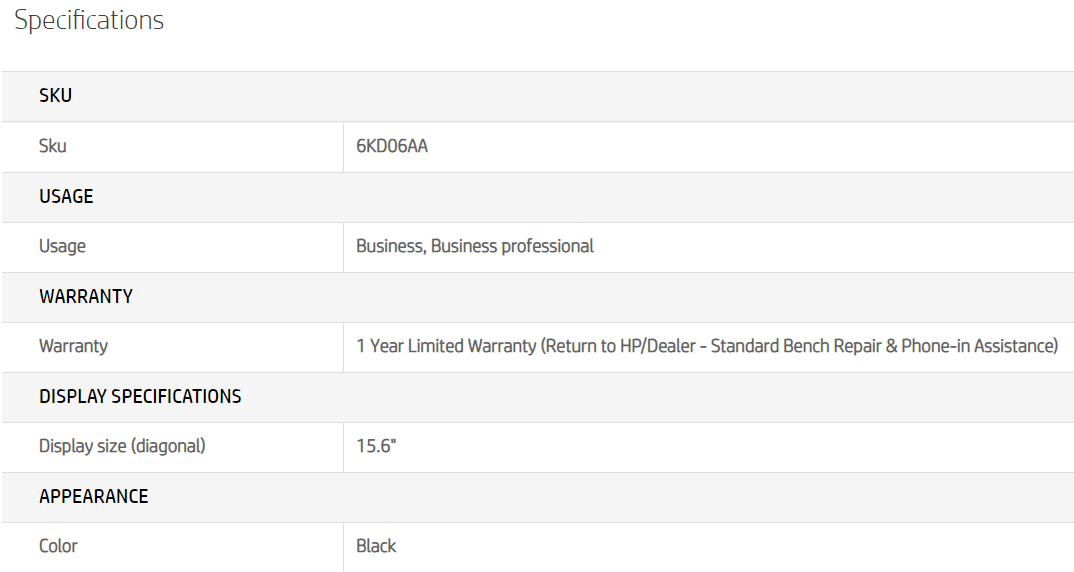Viewport: 1074px width, 572px height.
Task: Click the APPEARANCE section header
Action: point(94,496)
